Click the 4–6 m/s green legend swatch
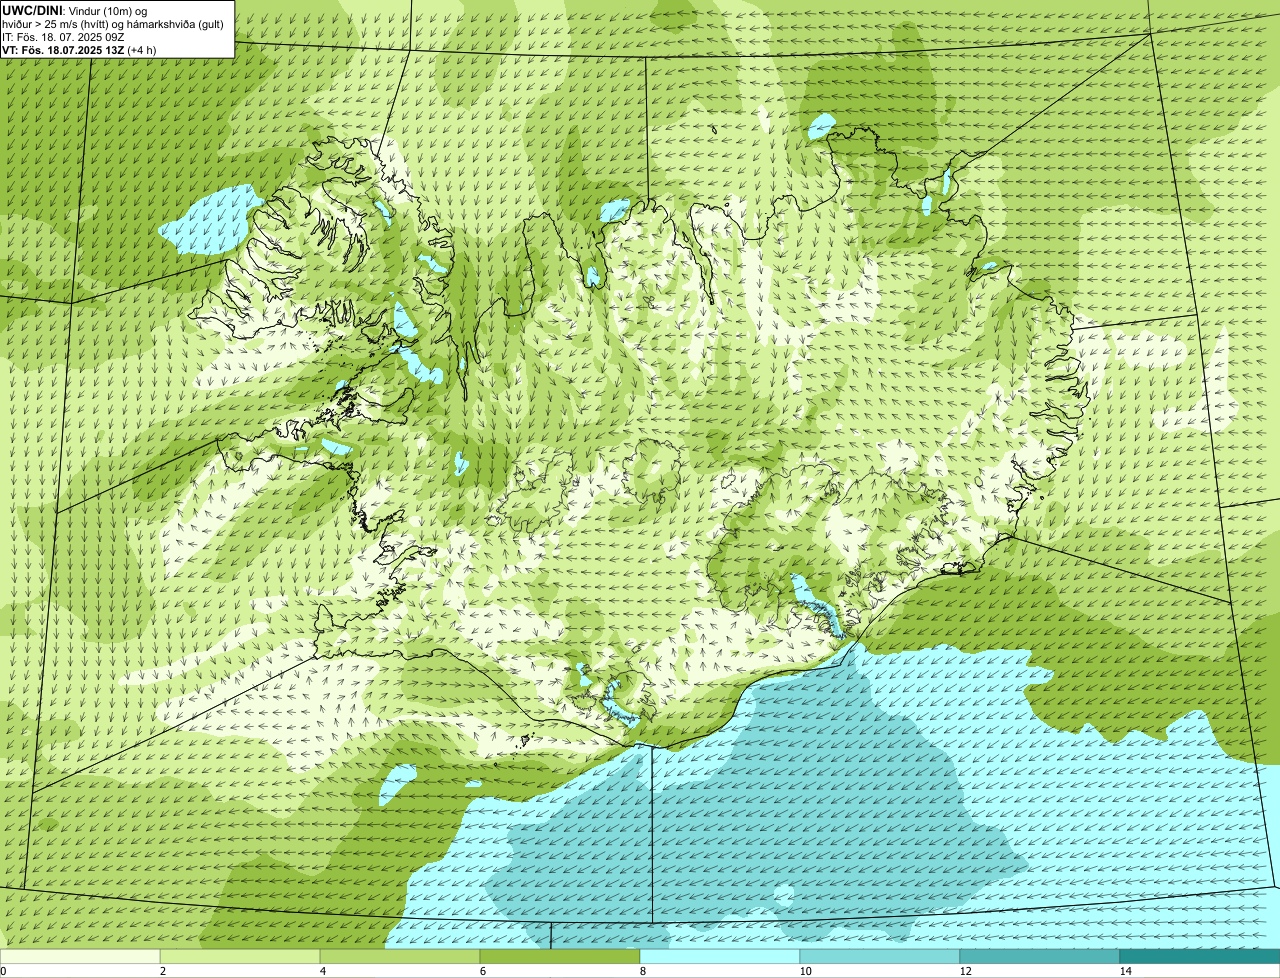1280x978 pixels. (400, 956)
